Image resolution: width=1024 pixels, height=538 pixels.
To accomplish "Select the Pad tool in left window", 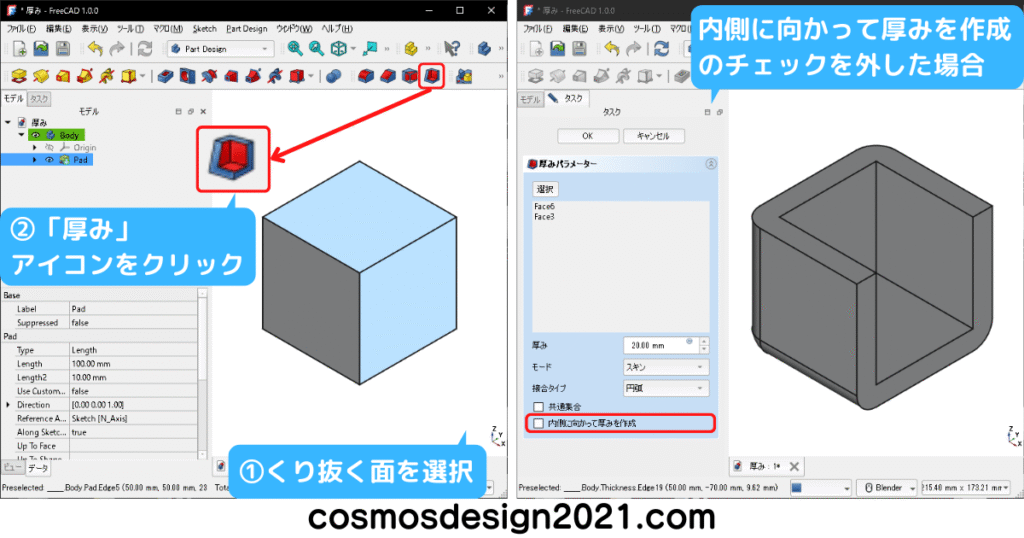I will (x=19, y=76).
